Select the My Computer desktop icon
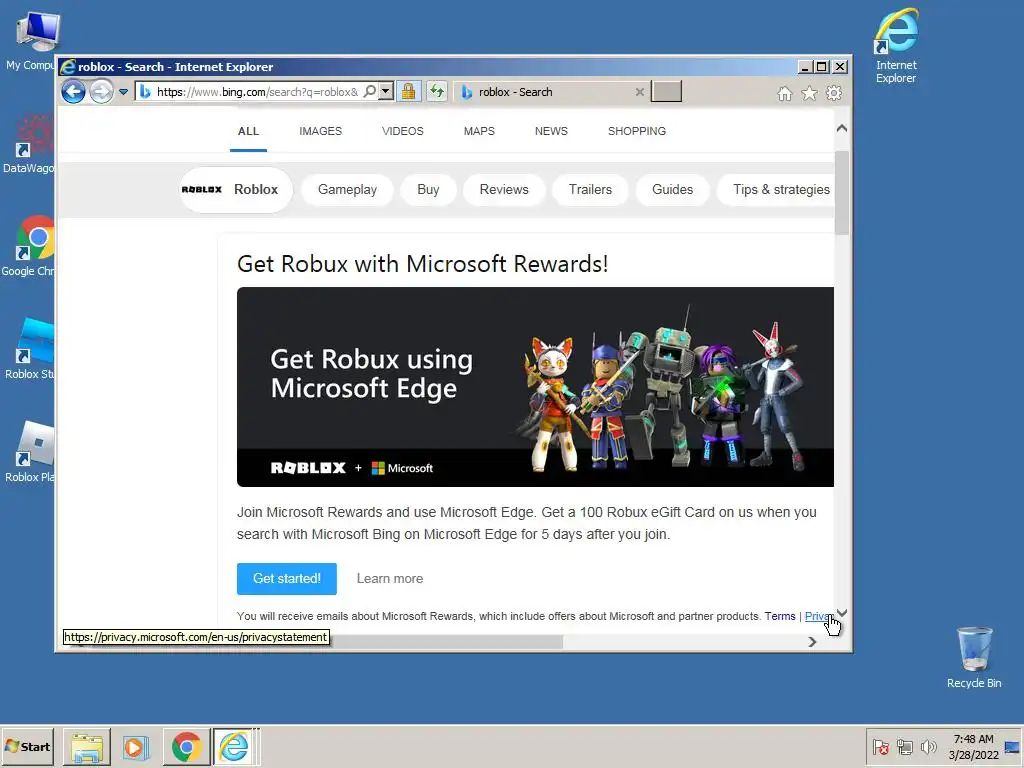 point(29,41)
